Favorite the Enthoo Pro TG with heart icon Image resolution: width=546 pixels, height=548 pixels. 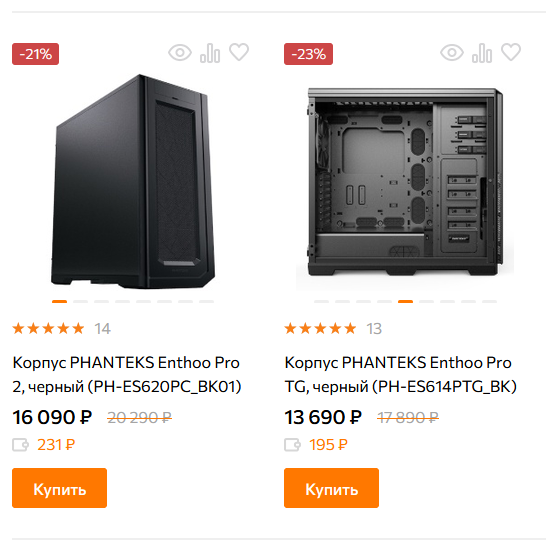(x=511, y=52)
